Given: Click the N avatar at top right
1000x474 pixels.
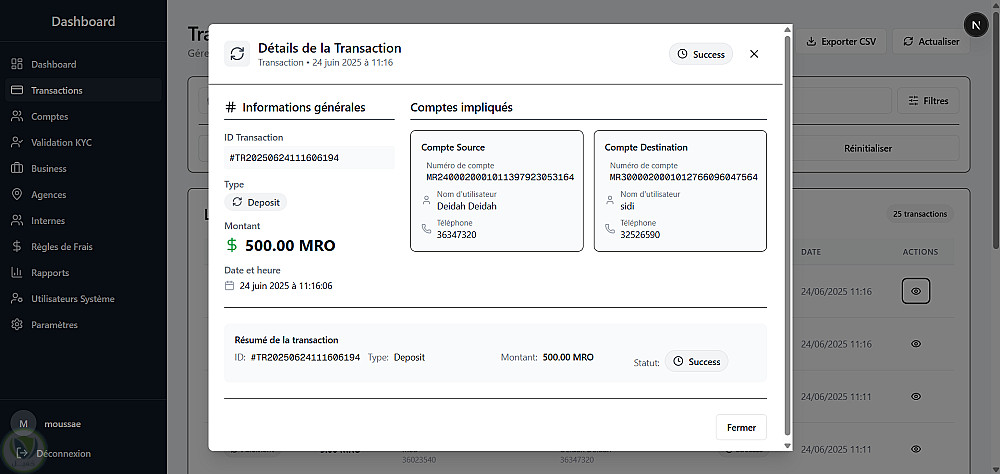Looking at the screenshot, I should [975, 25].
